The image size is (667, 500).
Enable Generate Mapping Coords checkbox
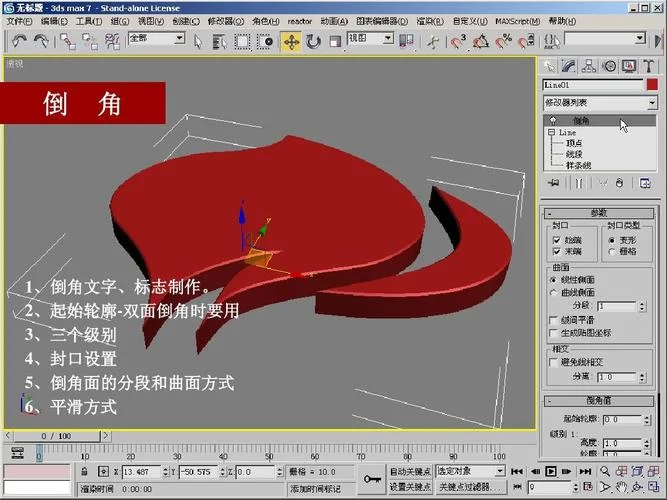click(553, 333)
